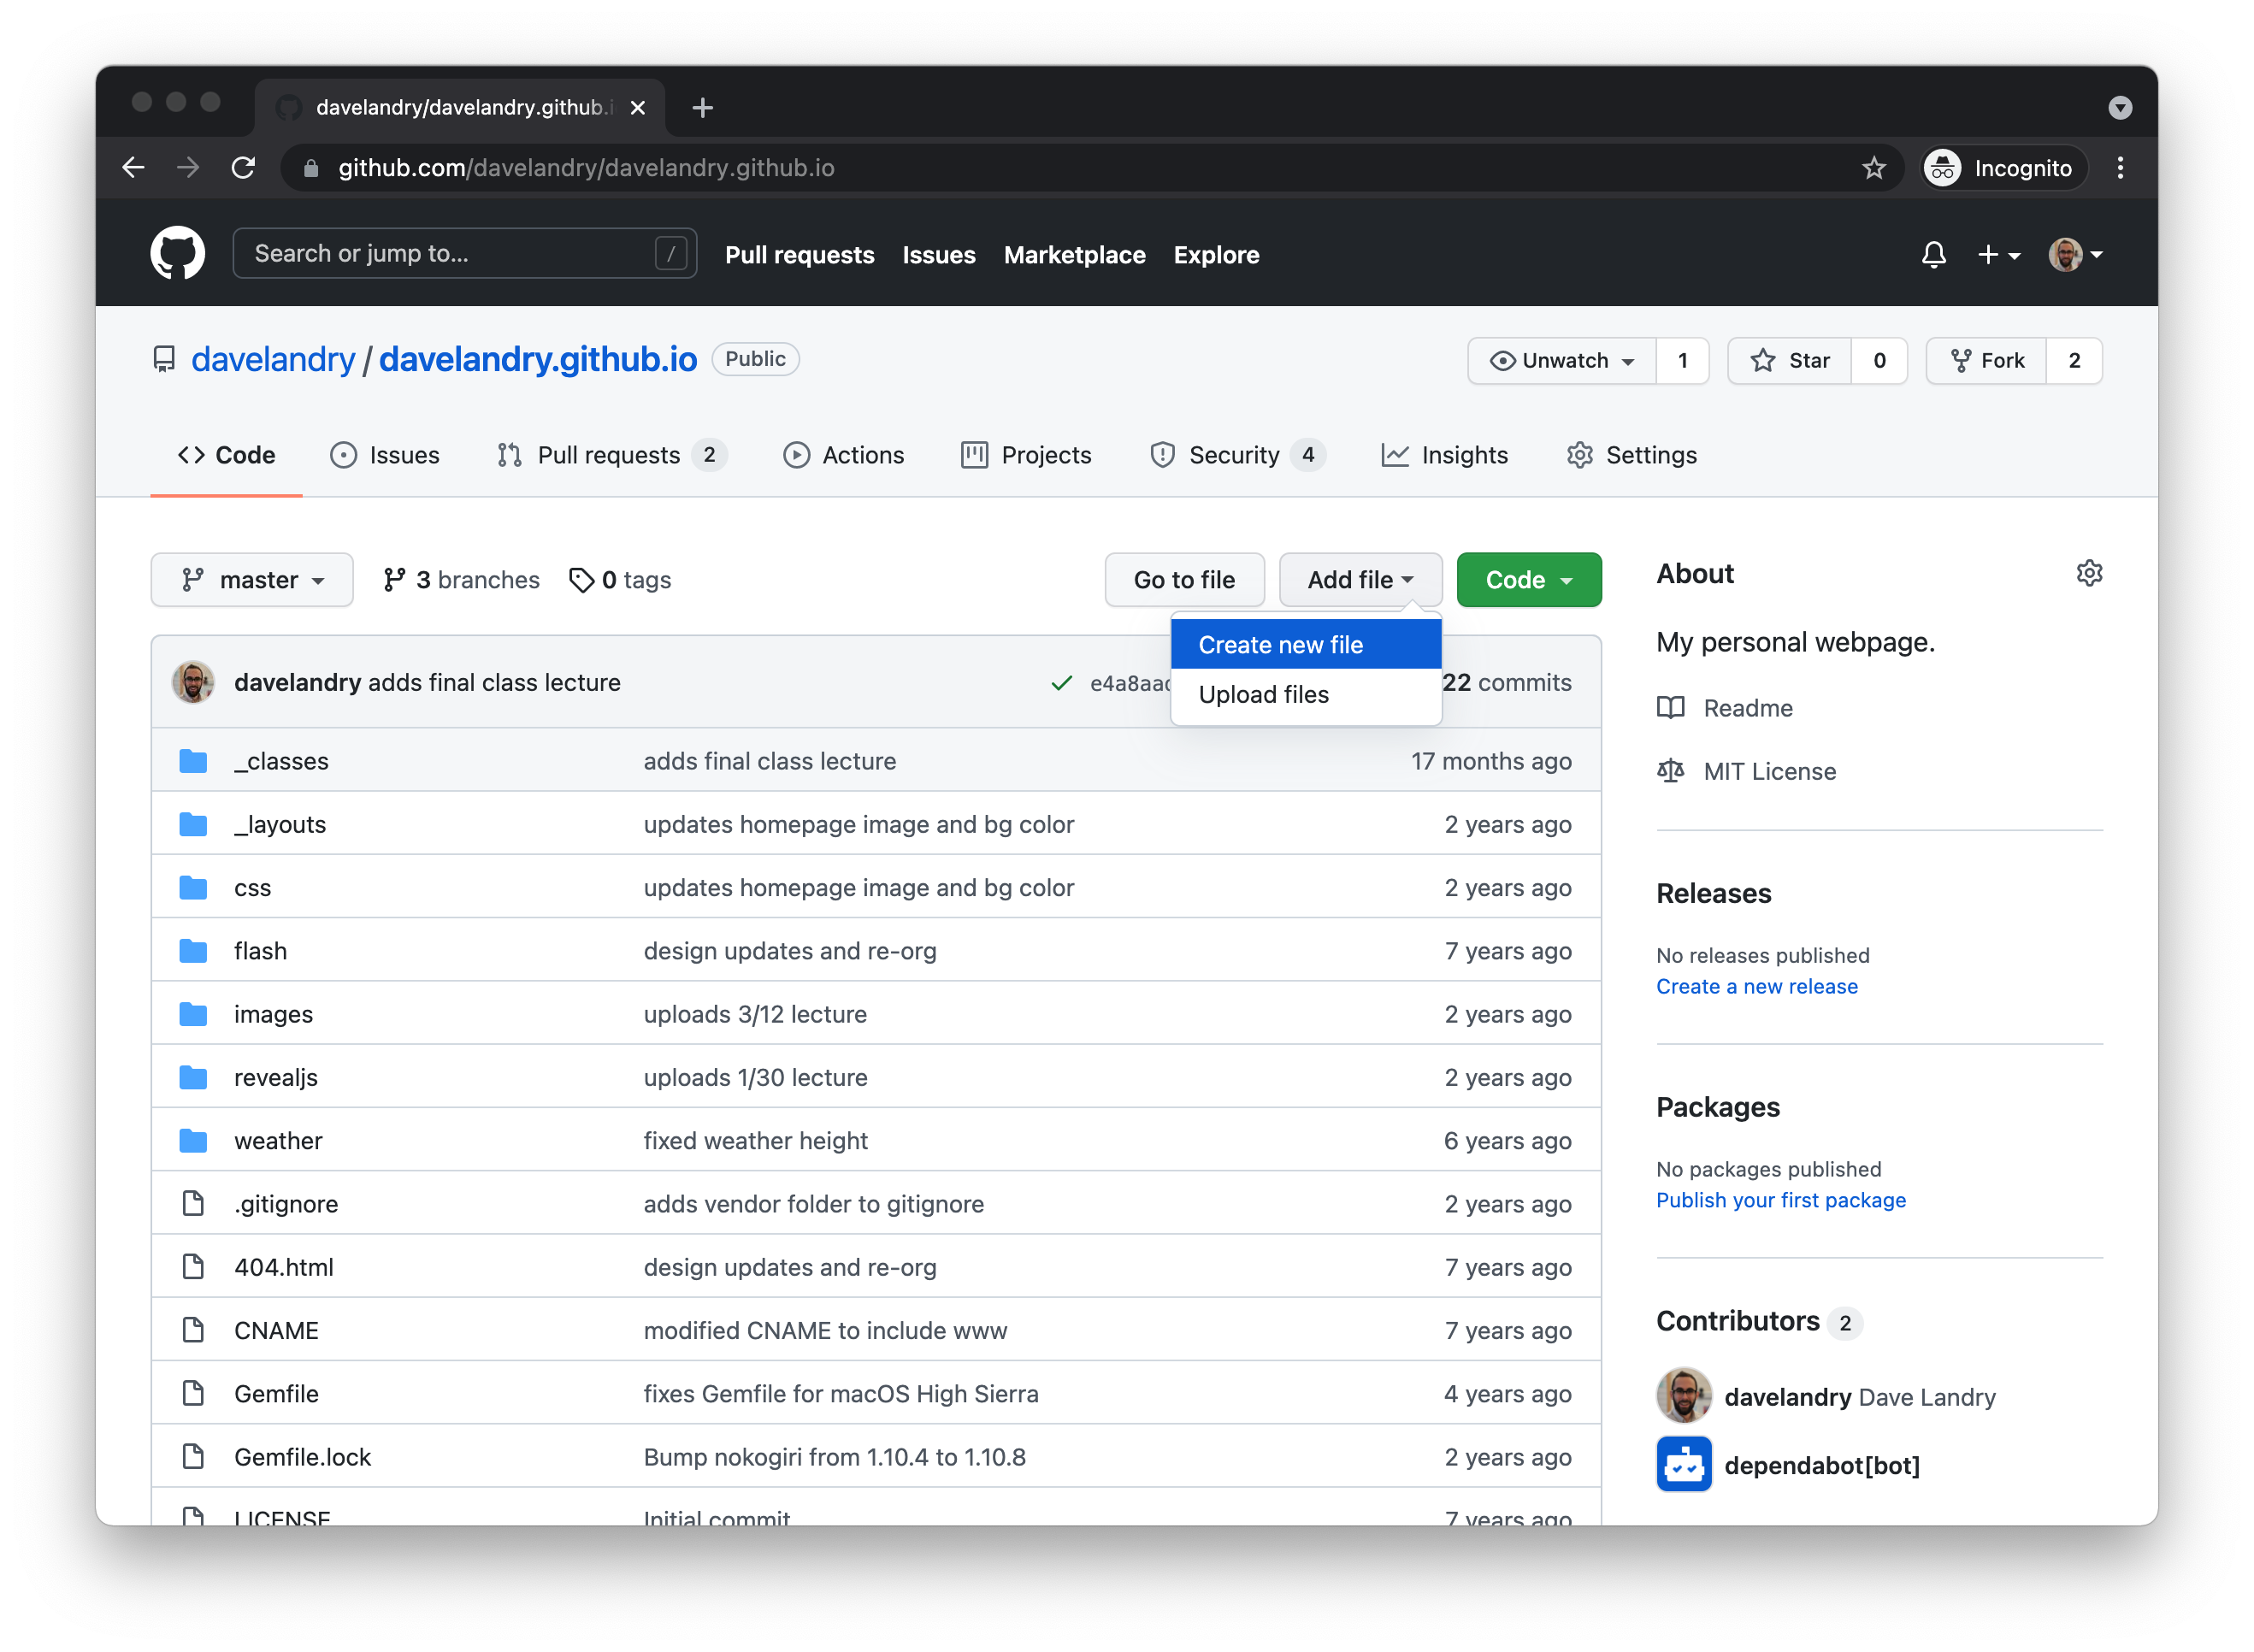
Task: View the fork count 2
Action: [x=2074, y=360]
